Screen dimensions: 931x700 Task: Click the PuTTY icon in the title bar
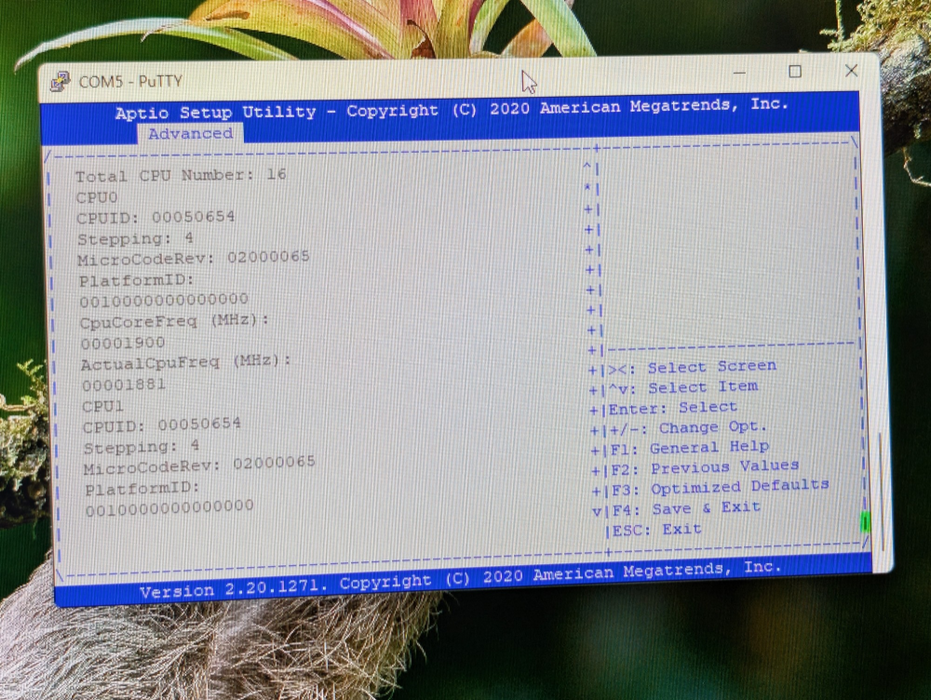pyautogui.click(x=61, y=81)
